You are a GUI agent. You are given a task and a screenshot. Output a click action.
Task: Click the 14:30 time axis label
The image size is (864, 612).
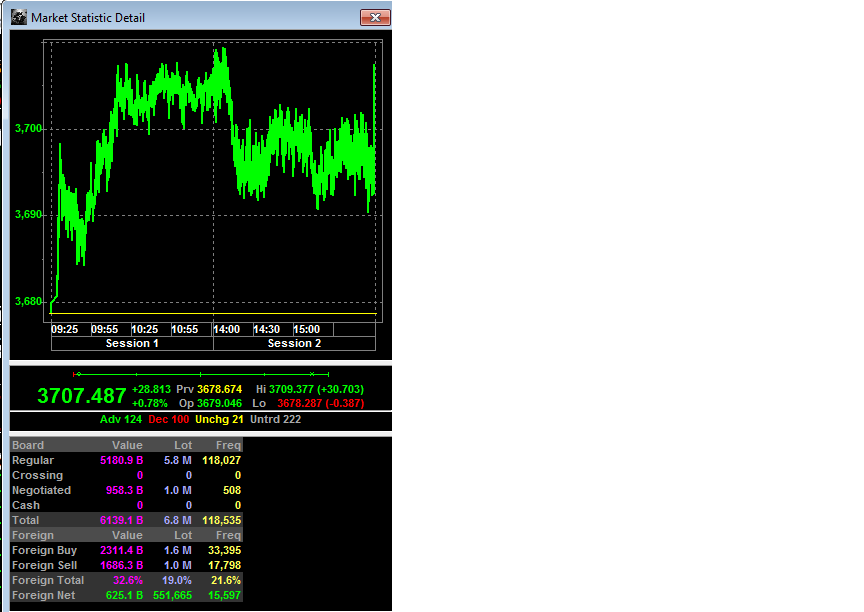coord(267,329)
